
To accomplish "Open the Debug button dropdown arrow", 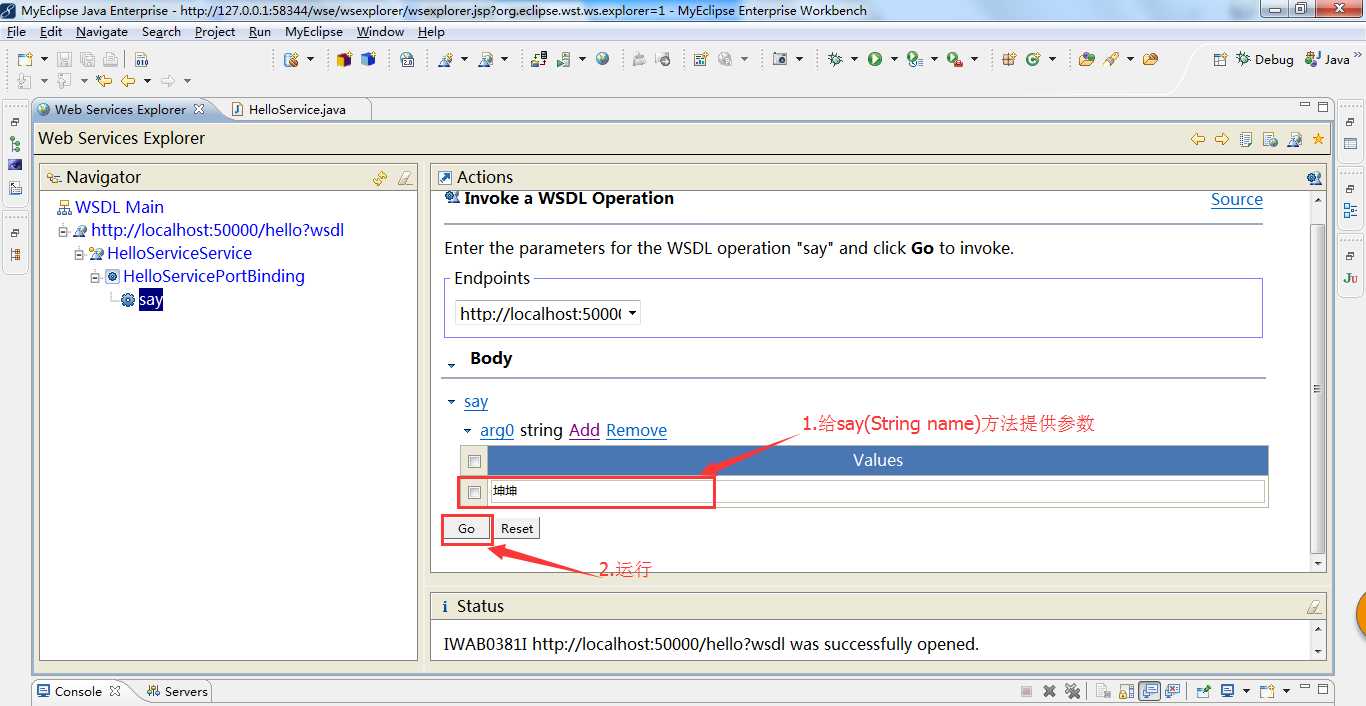I will 854,60.
